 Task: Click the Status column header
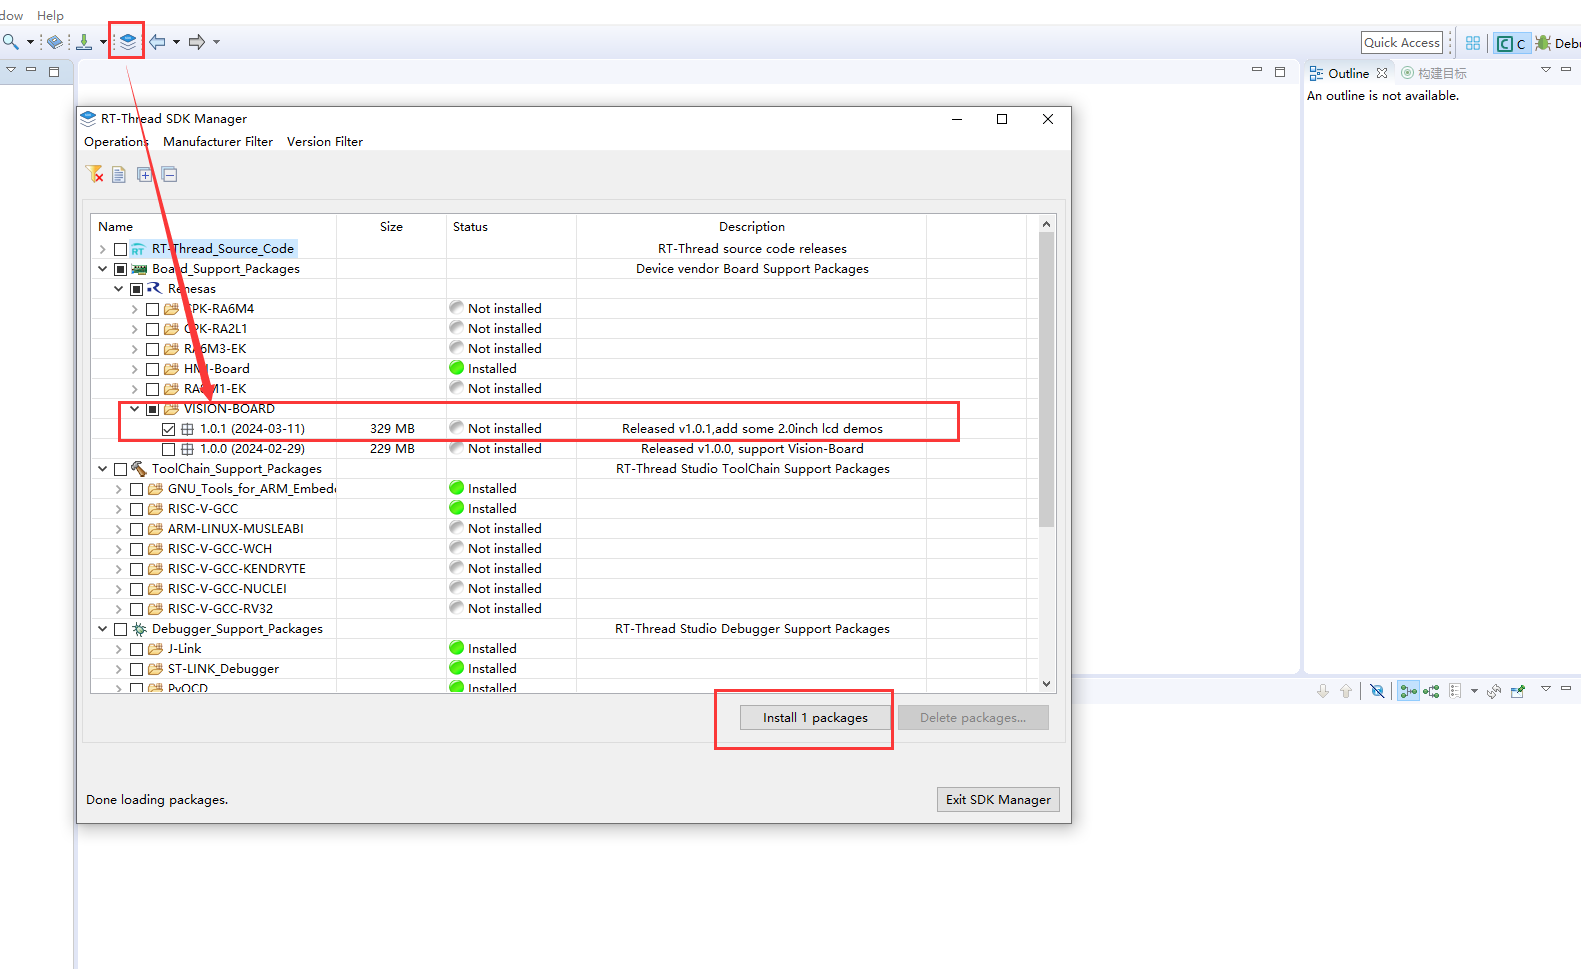pos(511,227)
